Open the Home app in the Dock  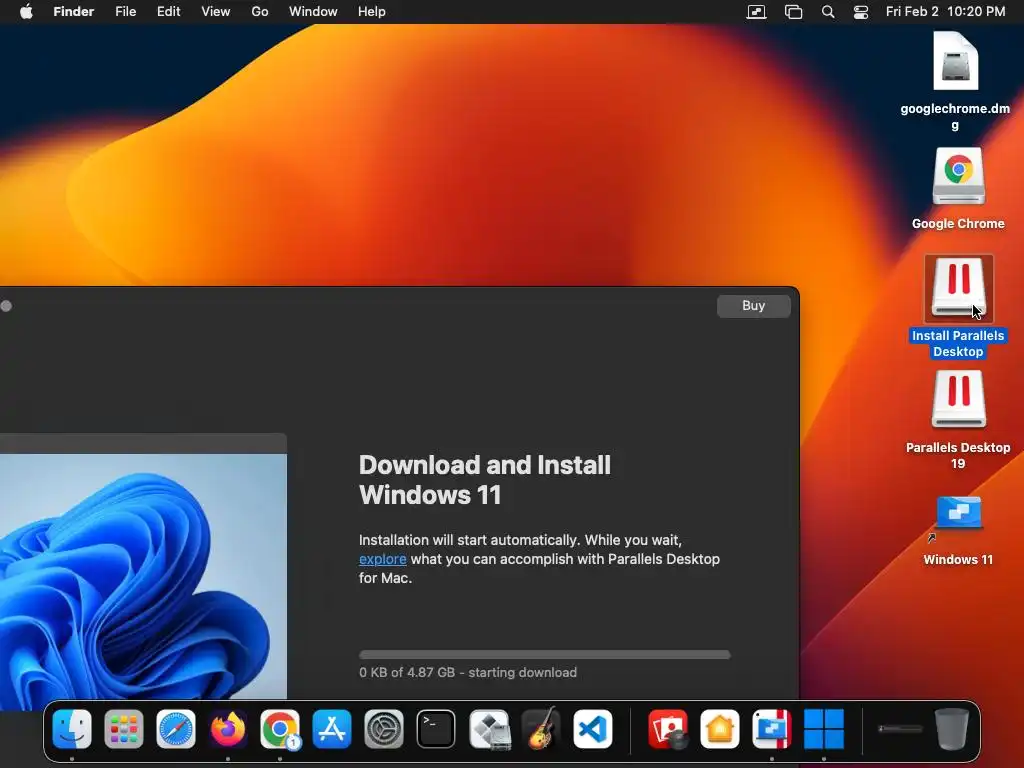point(720,729)
